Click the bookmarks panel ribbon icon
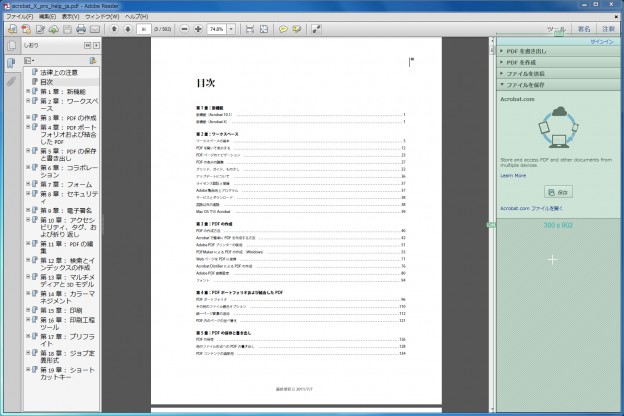Image resolution: width=624 pixels, height=416 pixels. pyautogui.click(x=11, y=63)
